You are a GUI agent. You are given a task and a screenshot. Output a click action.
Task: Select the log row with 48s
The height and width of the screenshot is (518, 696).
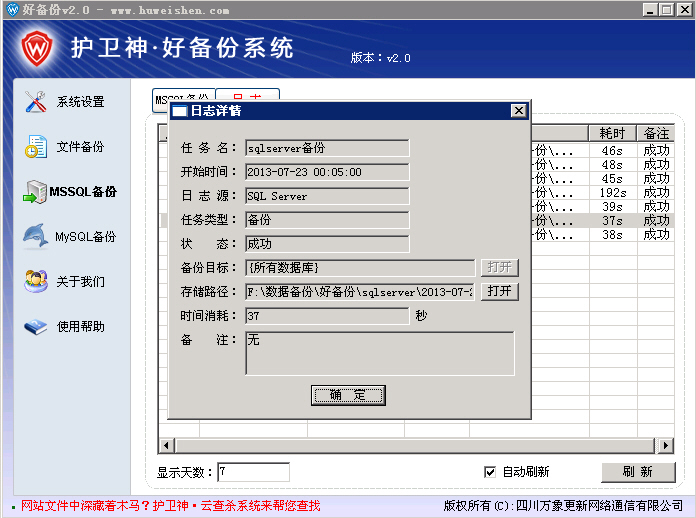click(x=603, y=165)
